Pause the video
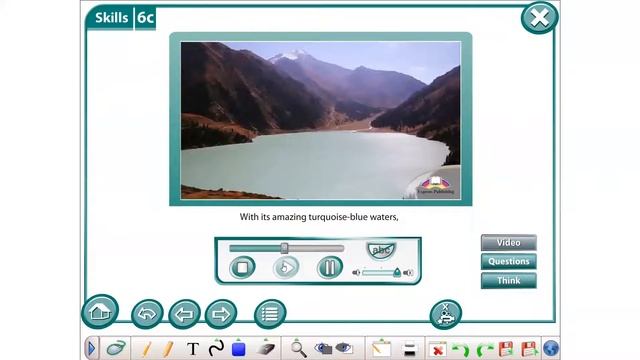The width and height of the screenshot is (640, 360). coord(329,268)
